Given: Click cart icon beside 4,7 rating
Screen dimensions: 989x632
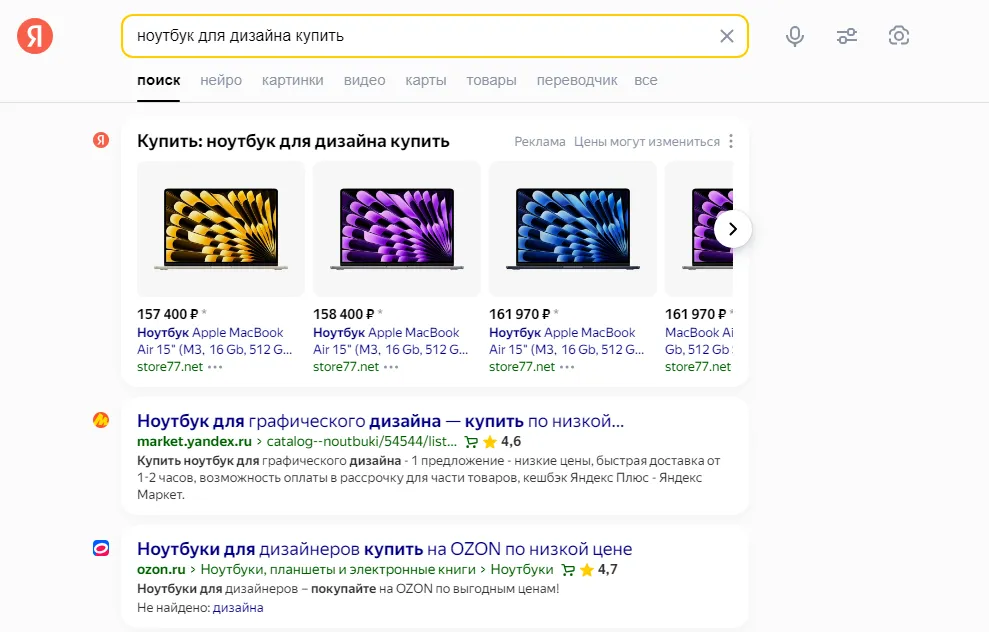Looking at the screenshot, I should pyautogui.click(x=568, y=570).
